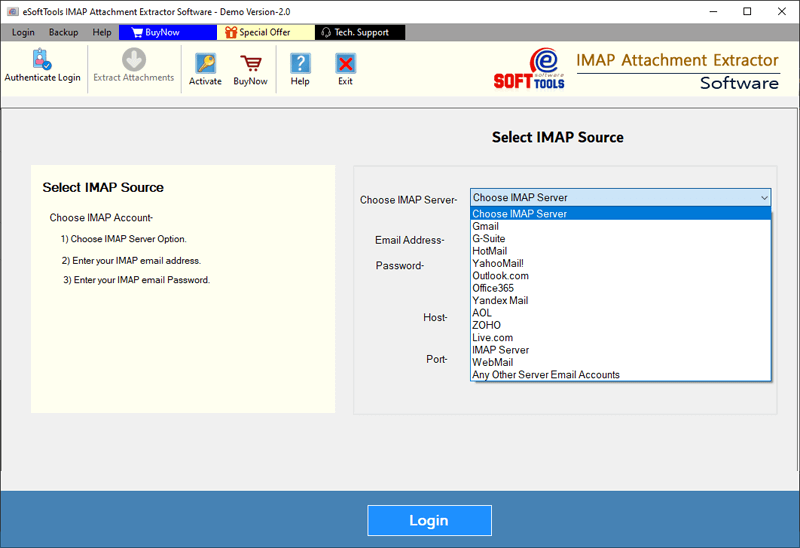Click the eSoftTools logo

click(530, 69)
